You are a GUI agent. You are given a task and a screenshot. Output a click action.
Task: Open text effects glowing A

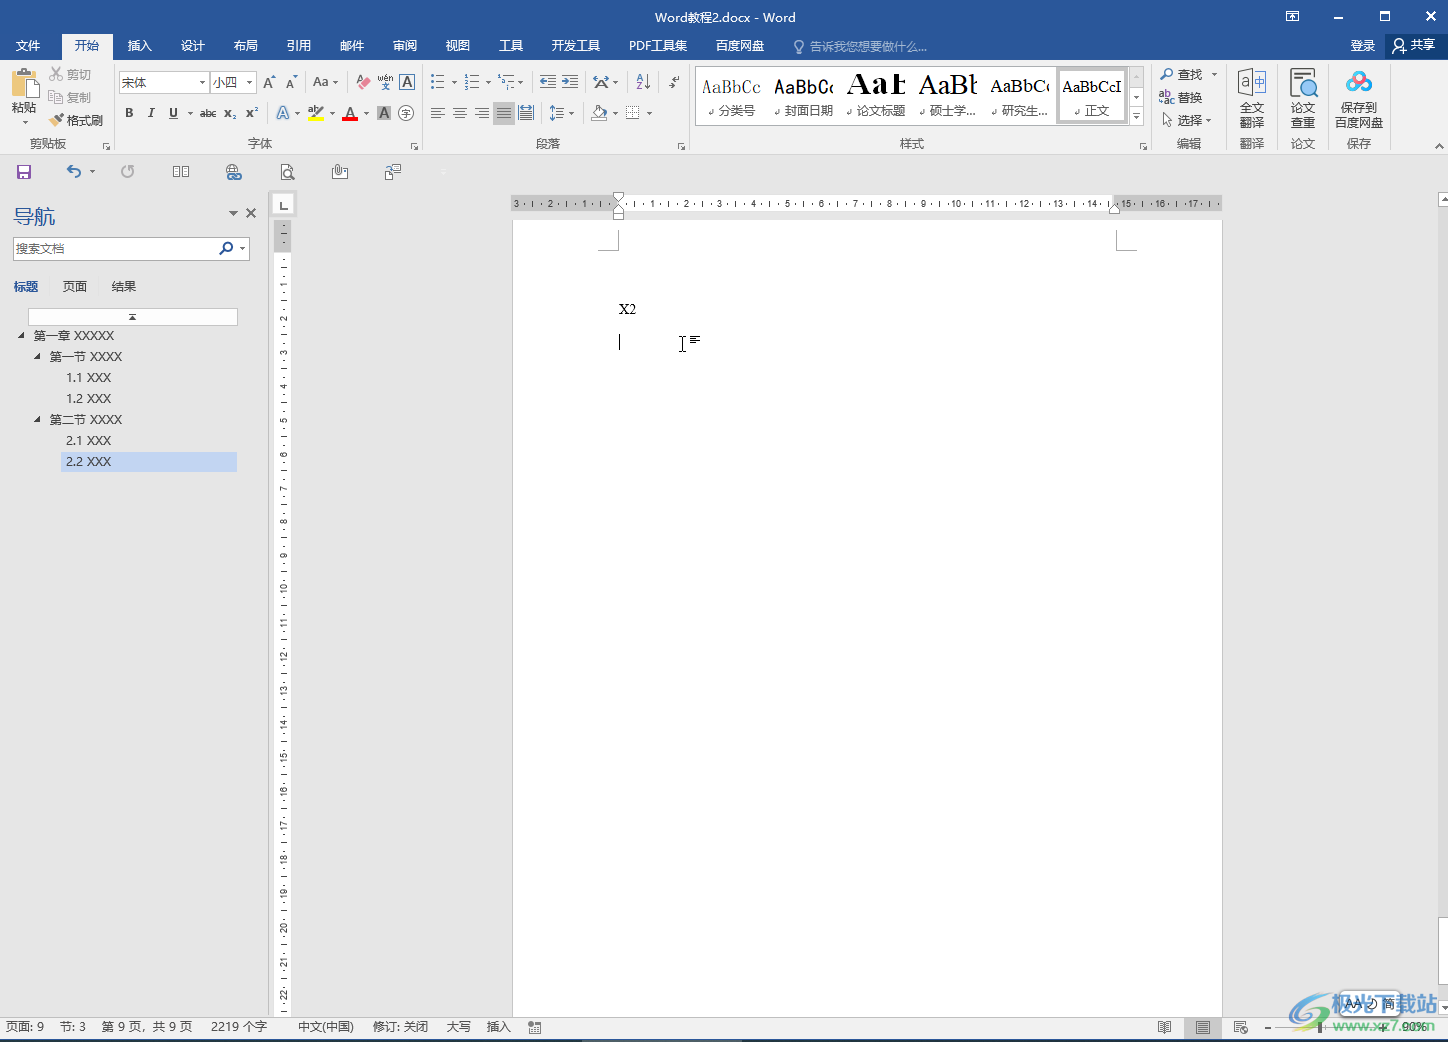pyautogui.click(x=283, y=113)
